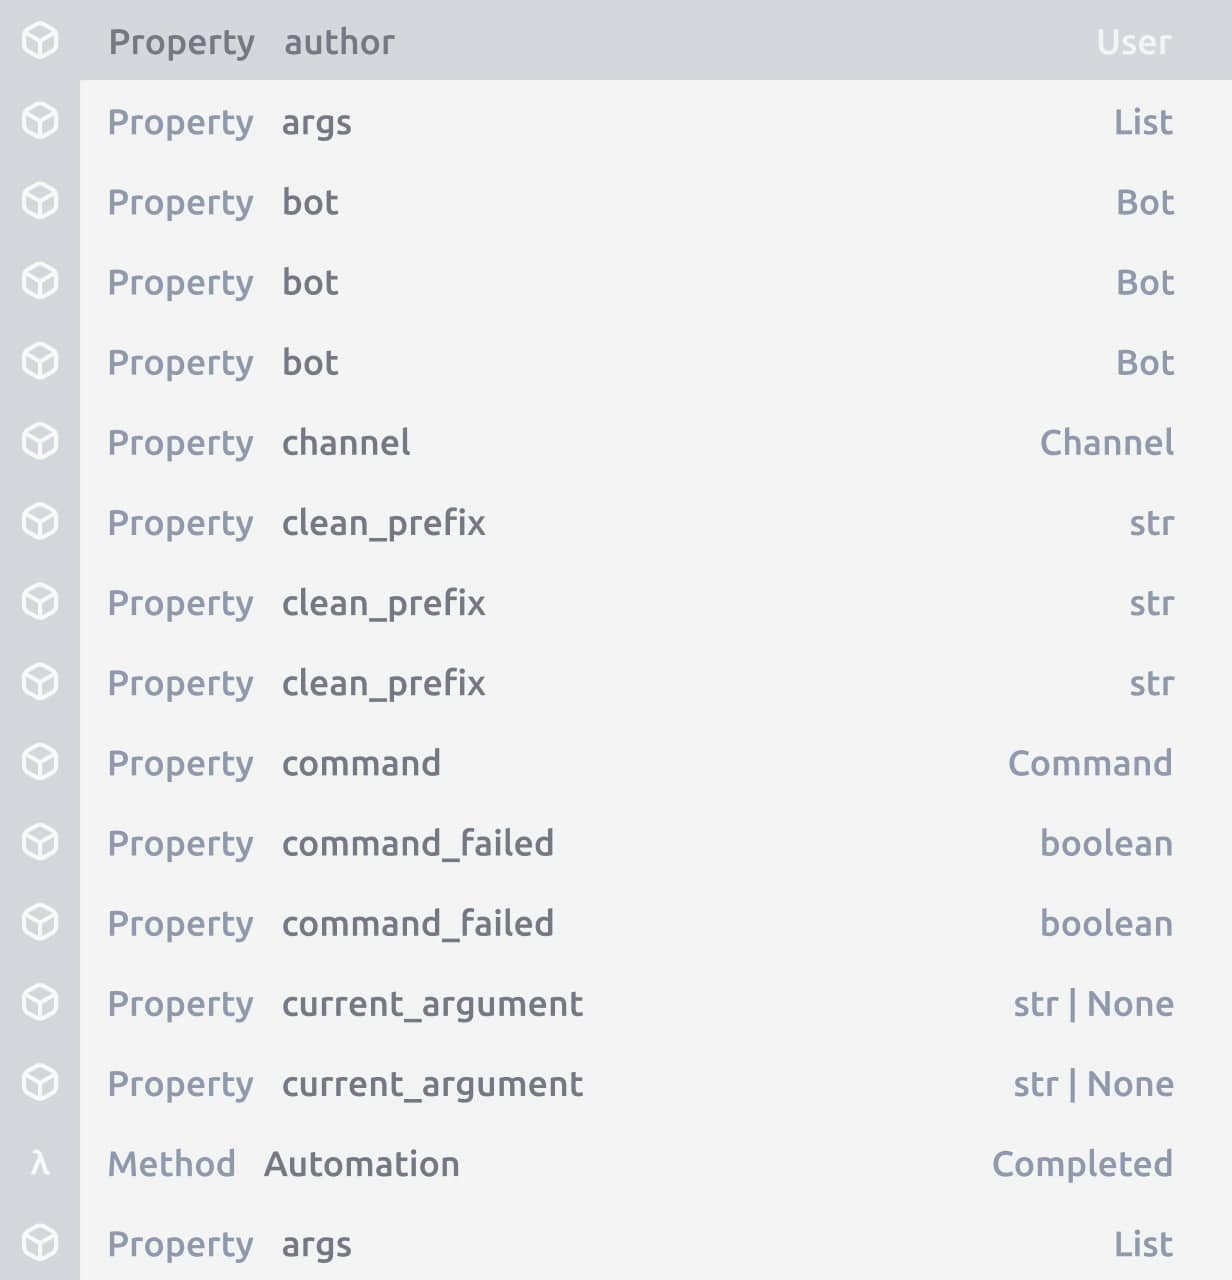Click the Channel return type label
This screenshot has height=1280, width=1232.
click(x=1106, y=442)
